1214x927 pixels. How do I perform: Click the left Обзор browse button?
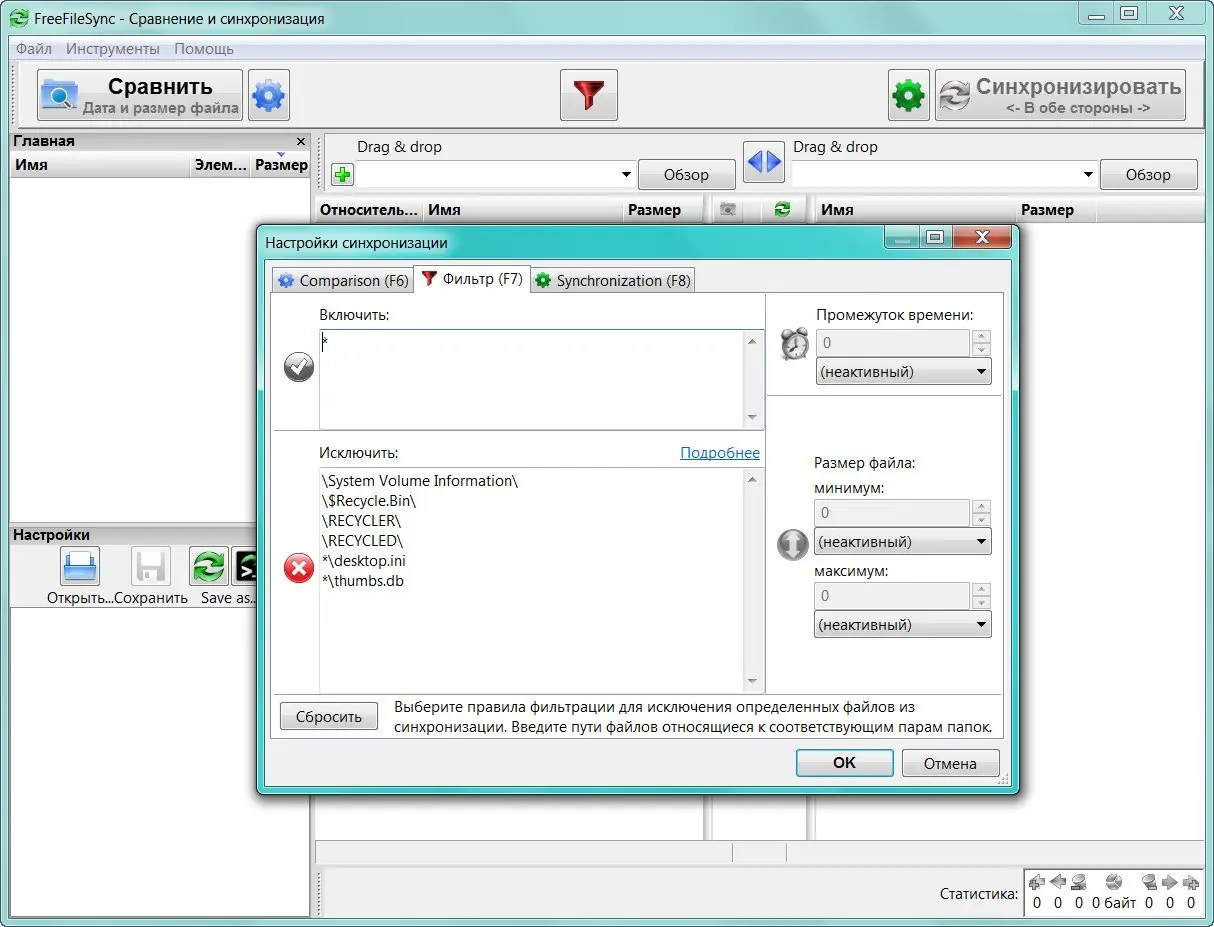coord(686,174)
